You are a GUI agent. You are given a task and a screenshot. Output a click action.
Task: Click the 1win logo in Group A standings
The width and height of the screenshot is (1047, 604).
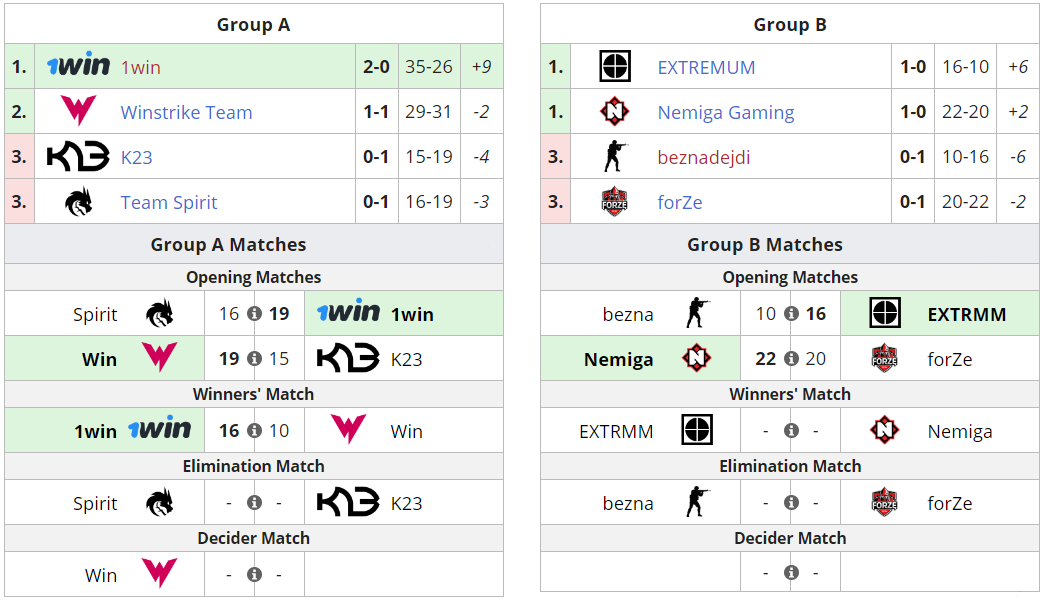tap(78, 66)
